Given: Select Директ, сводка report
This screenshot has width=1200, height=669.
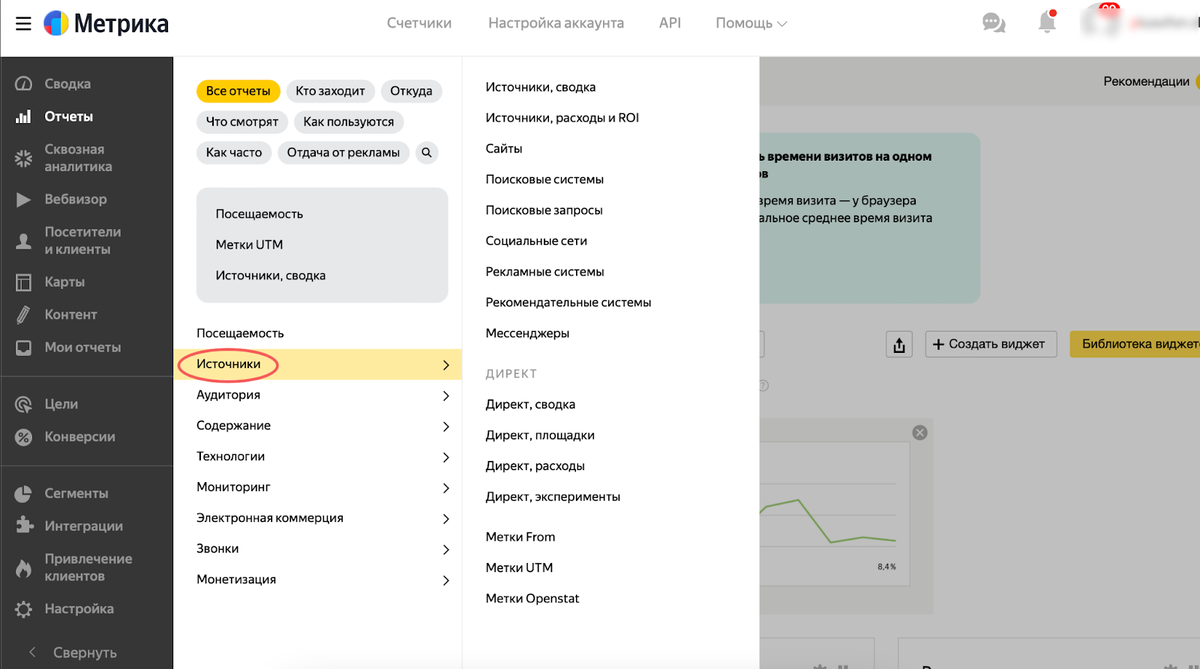Looking at the screenshot, I should click(x=530, y=405).
